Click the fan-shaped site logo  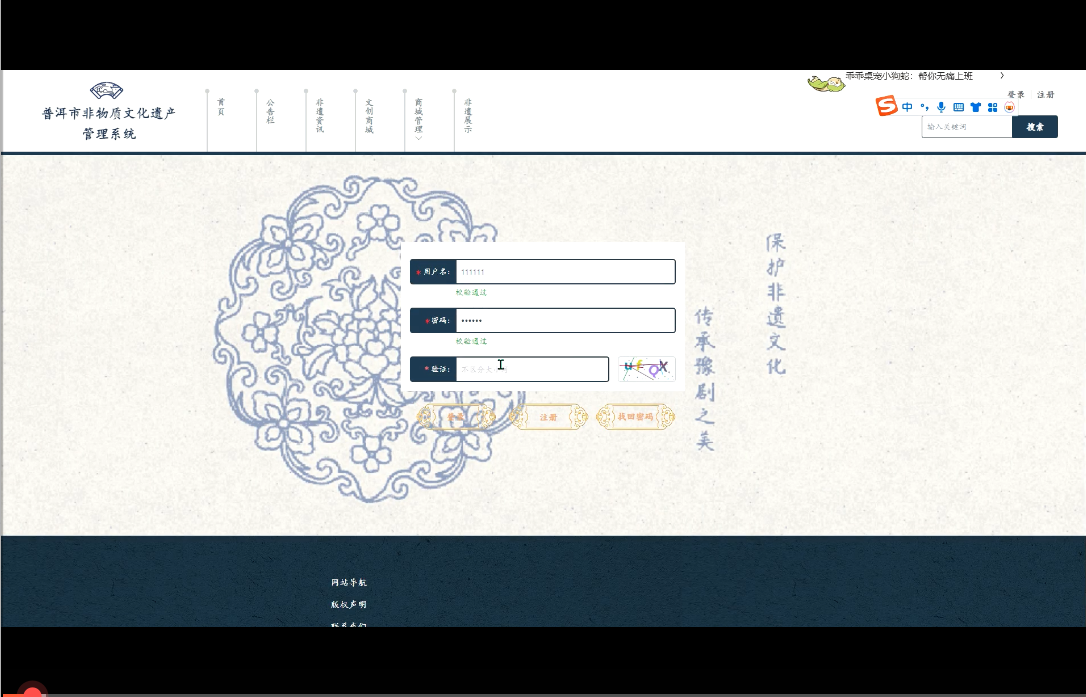pyautogui.click(x=107, y=90)
